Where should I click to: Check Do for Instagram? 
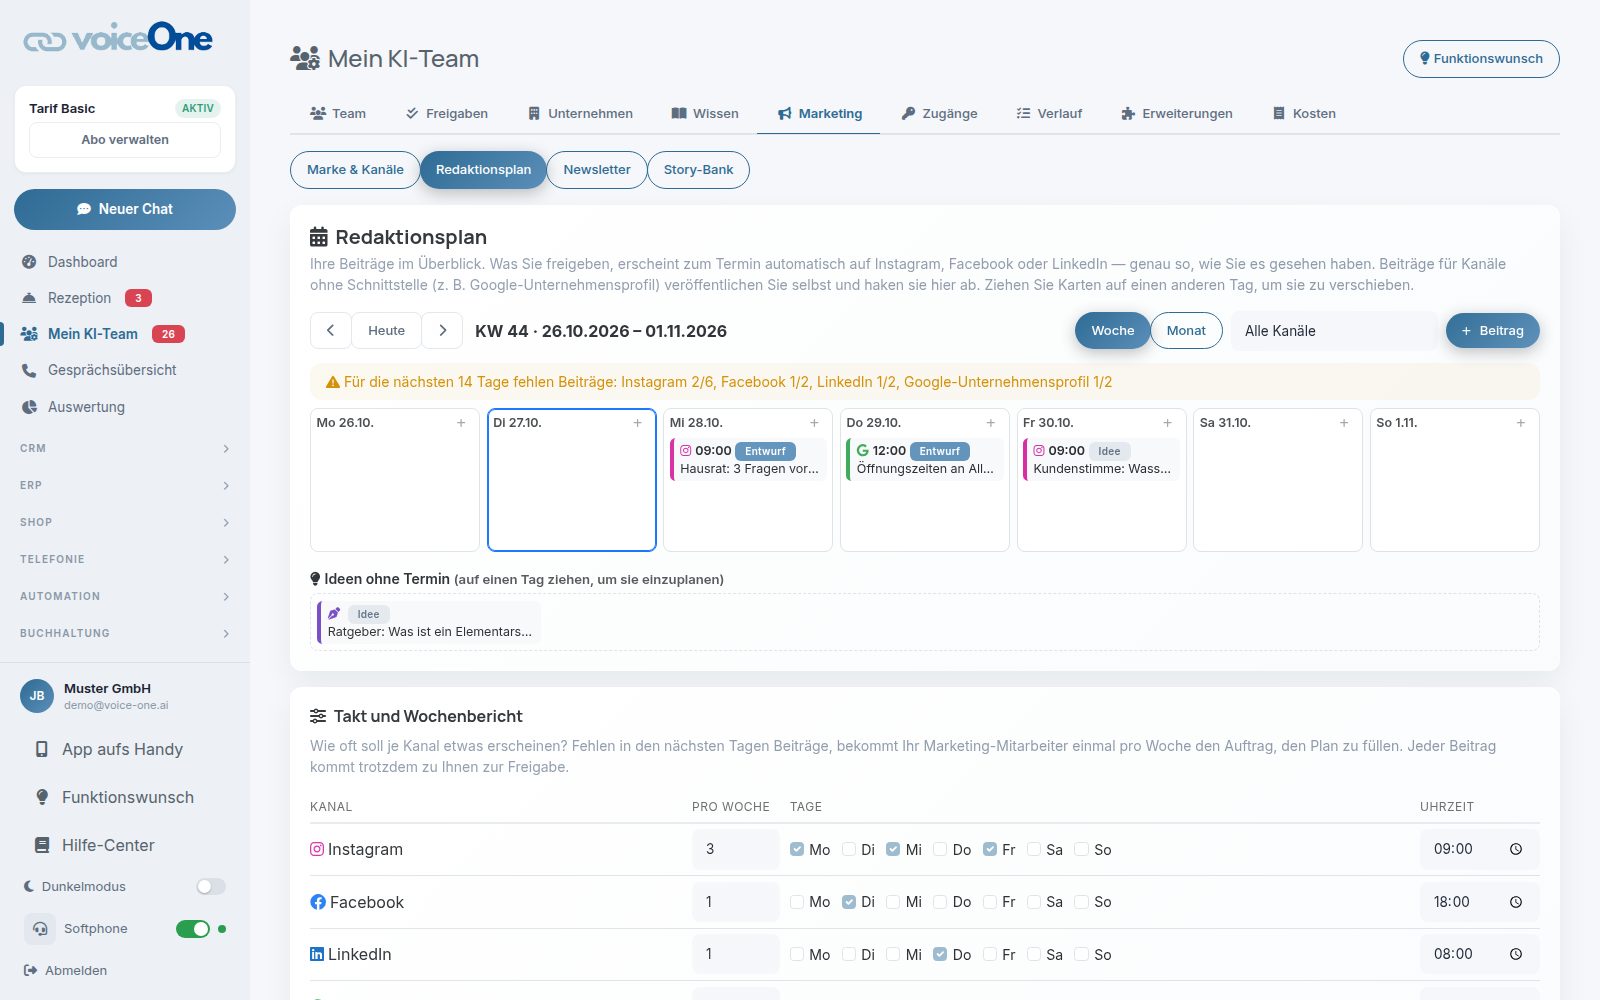(940, 849)
